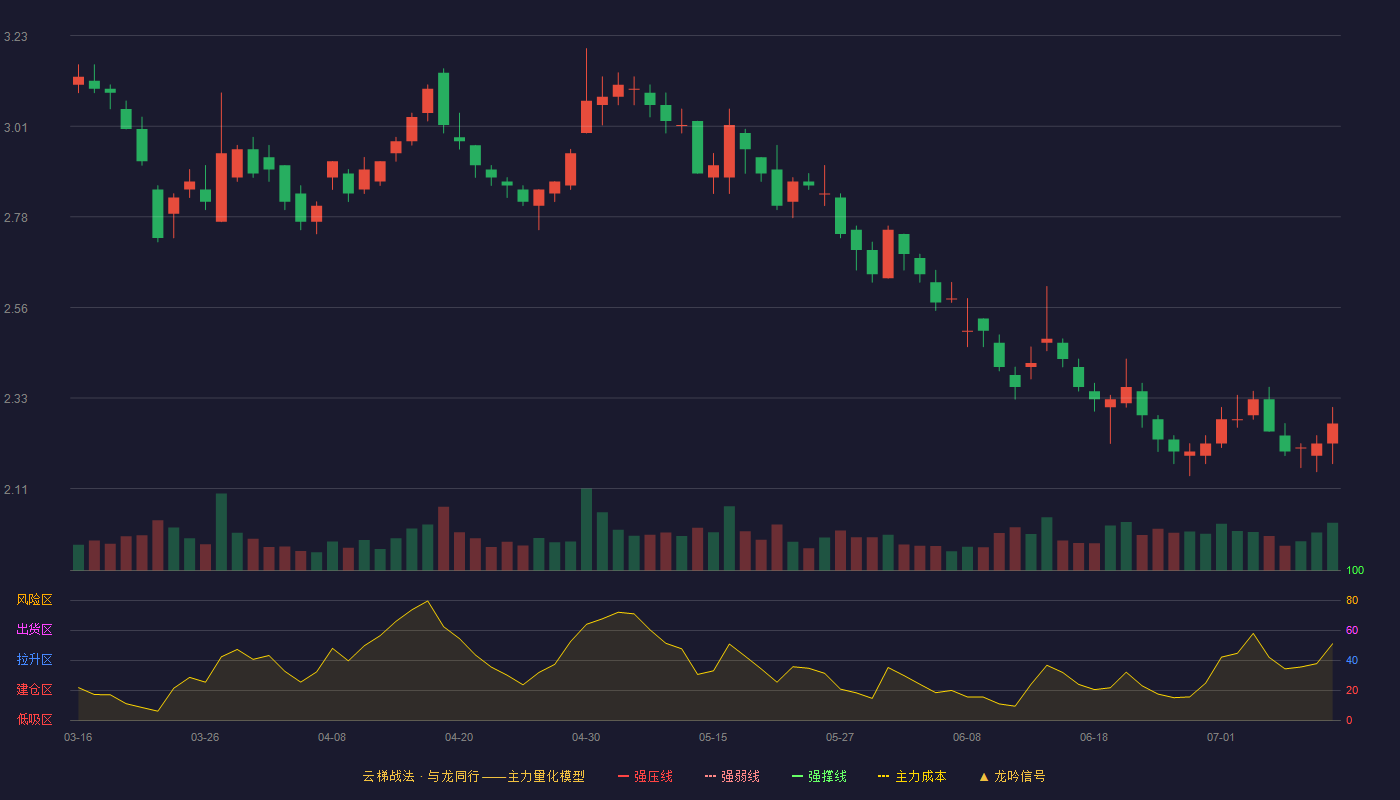Image resolution: width=1400 pixels, height=800 pixels.
Task: Toggle the 强撑线 legend series
Action: (x=819, y=776)
